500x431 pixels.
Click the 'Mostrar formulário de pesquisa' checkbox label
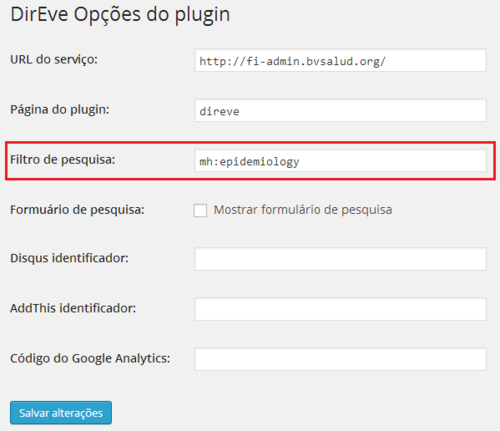[303, 210]
